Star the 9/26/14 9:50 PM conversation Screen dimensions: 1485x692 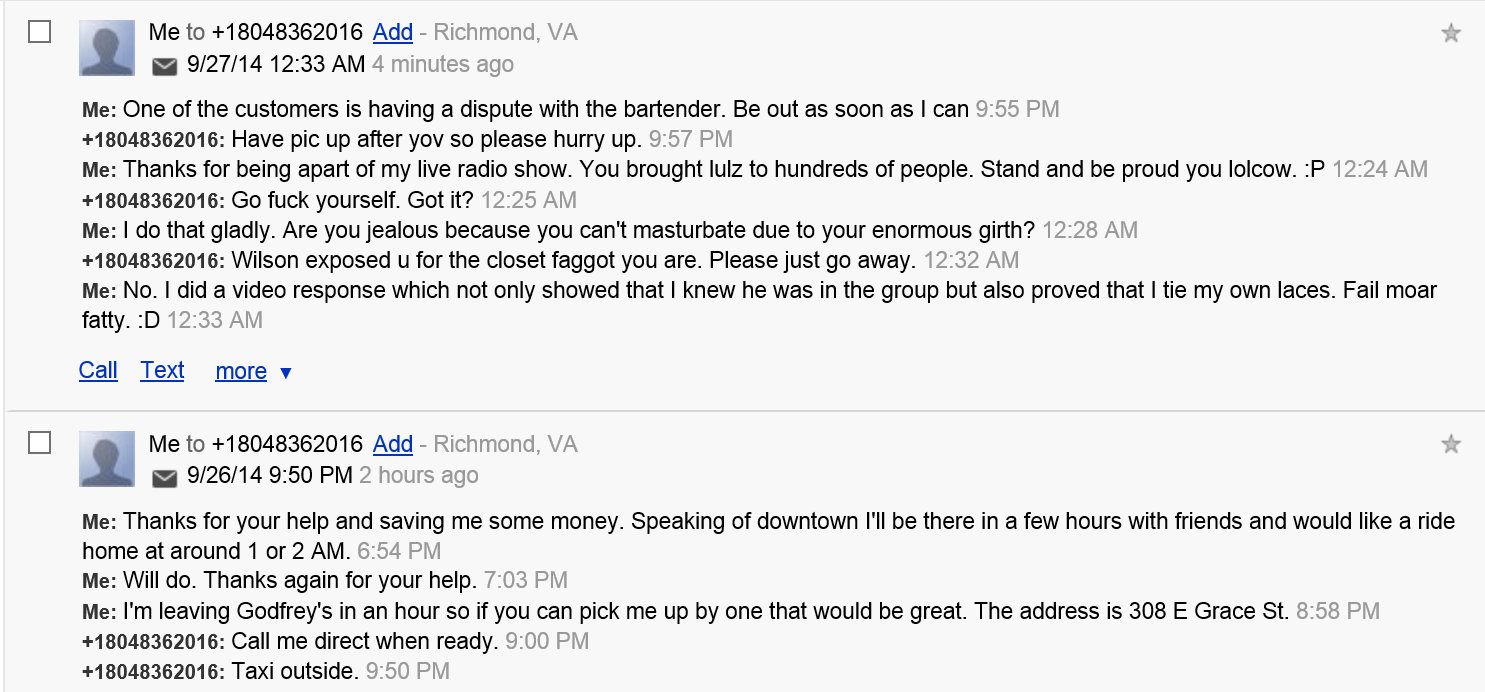pyautogui.click(x=1451, y=445)
